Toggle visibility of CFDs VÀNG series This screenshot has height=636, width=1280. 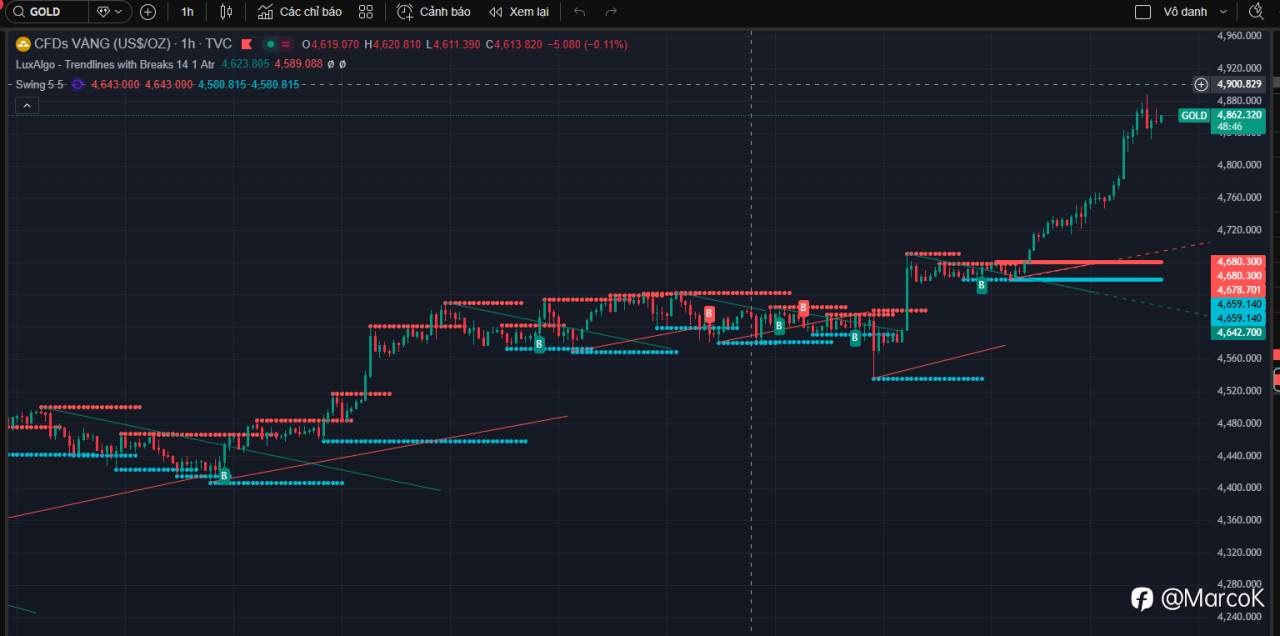pyautogui.click(x=270, y=44)
